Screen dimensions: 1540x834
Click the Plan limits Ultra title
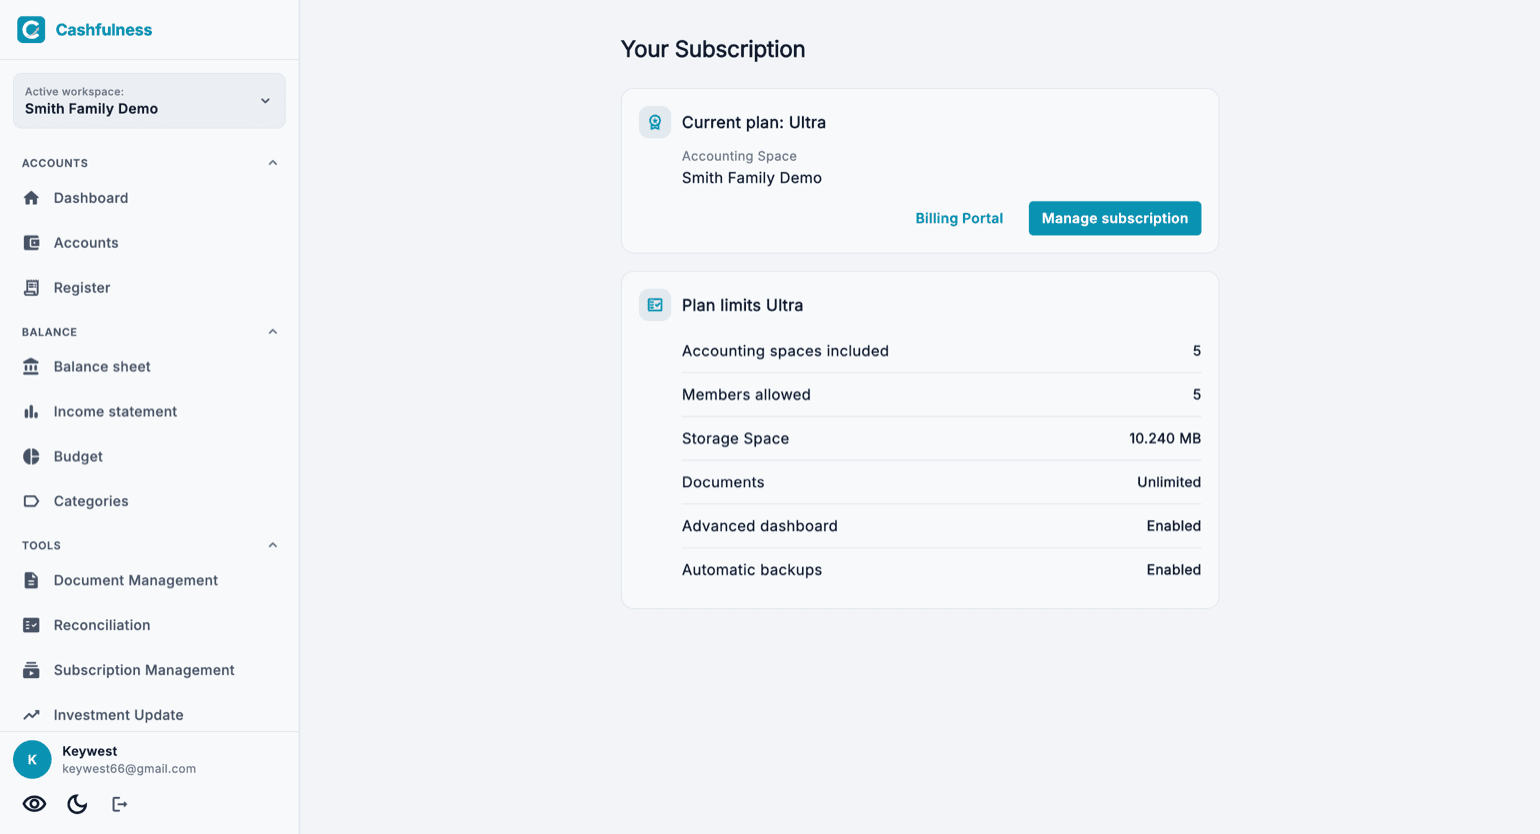(x=742, y=306)
